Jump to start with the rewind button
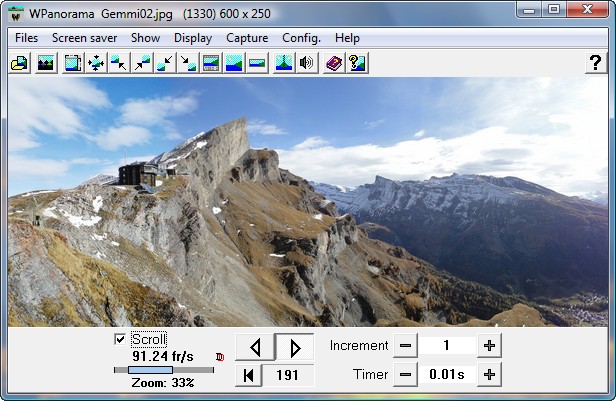616x401 pixels. pos(249,375)
